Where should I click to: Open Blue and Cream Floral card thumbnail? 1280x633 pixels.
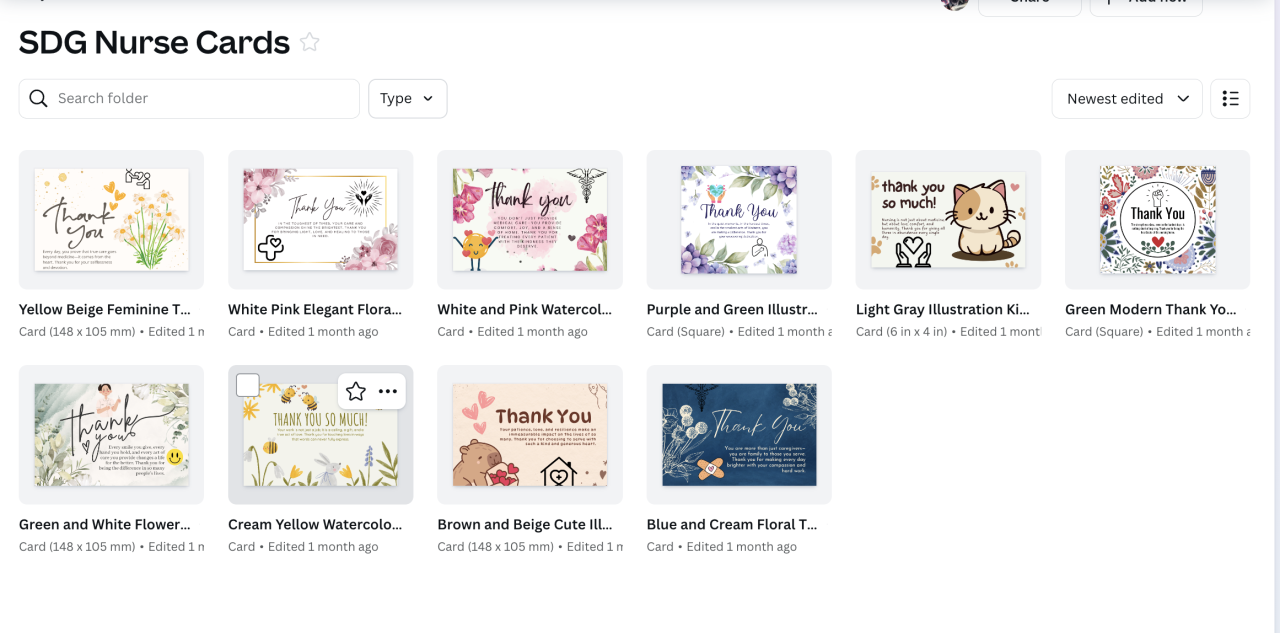pos(739,435)
